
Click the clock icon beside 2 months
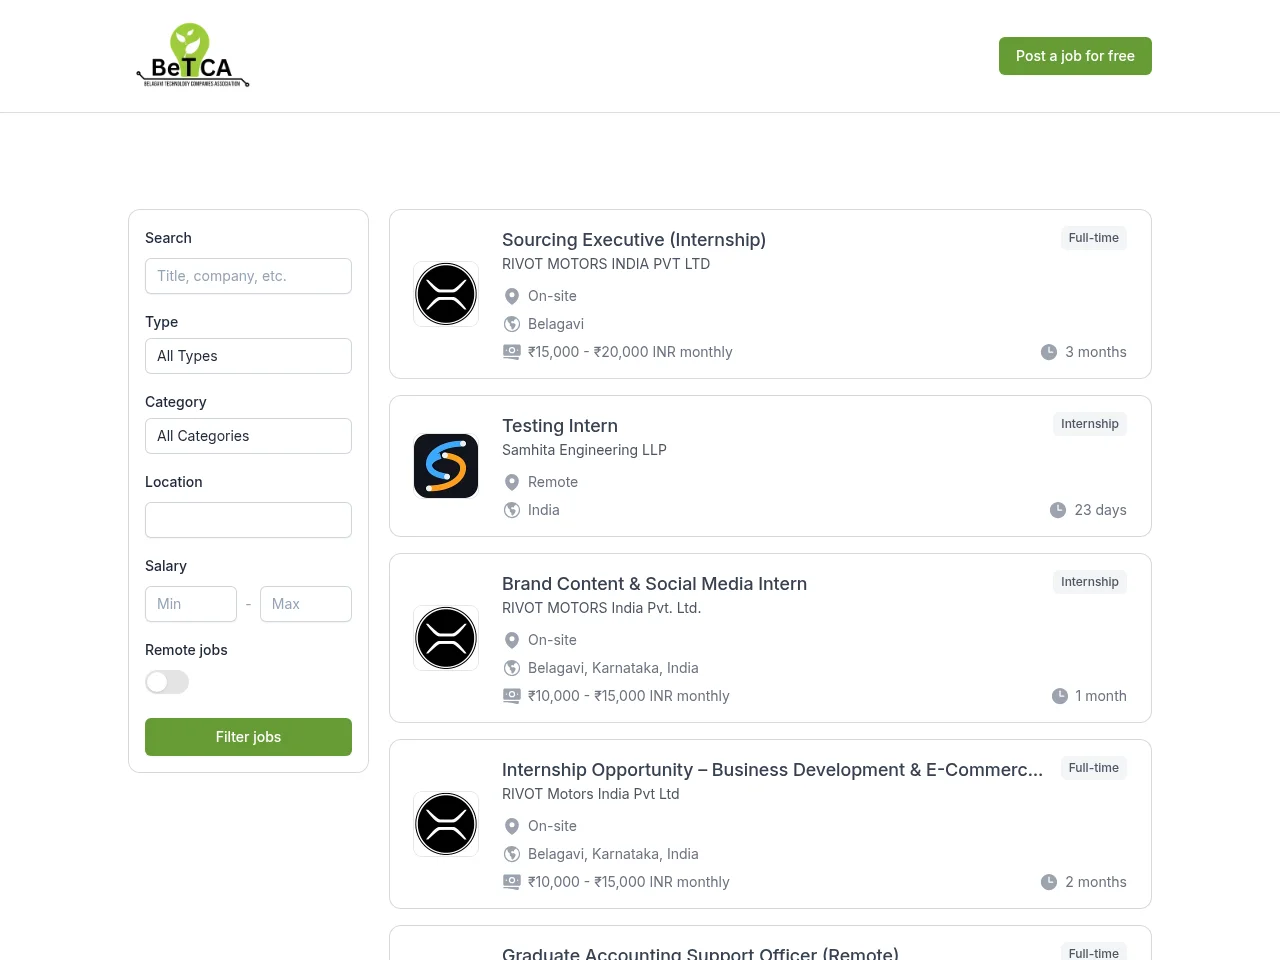coord(1049,882)
